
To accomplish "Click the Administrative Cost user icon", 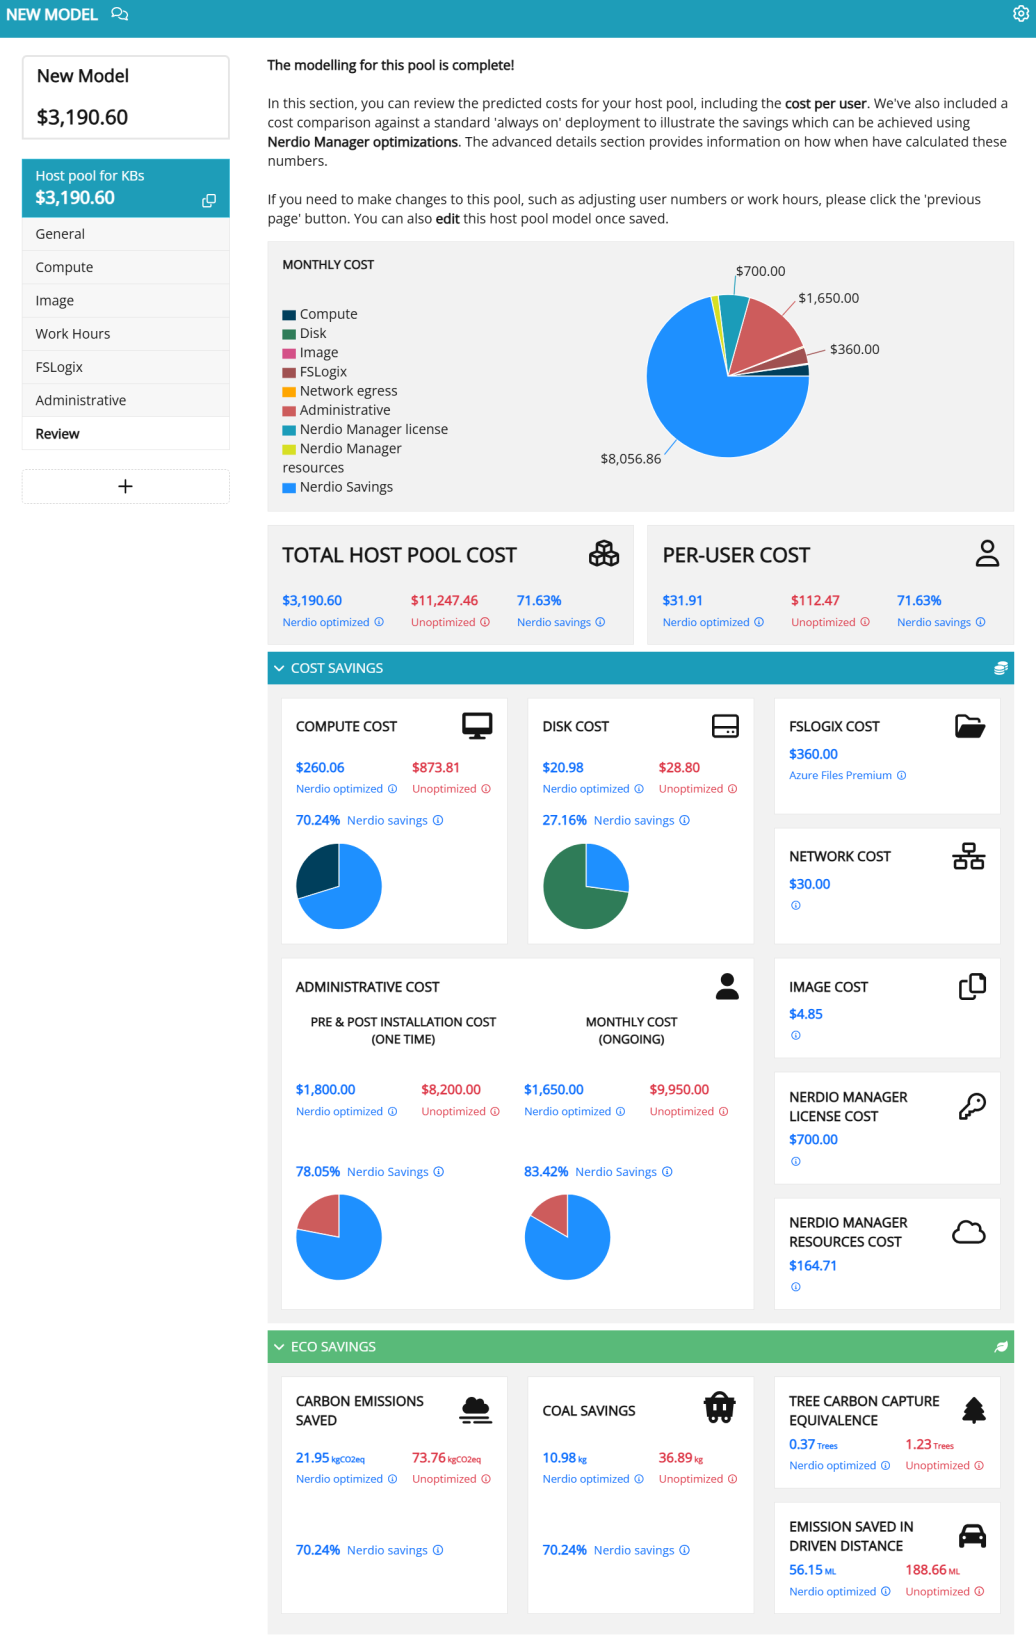I will [728, 986].
